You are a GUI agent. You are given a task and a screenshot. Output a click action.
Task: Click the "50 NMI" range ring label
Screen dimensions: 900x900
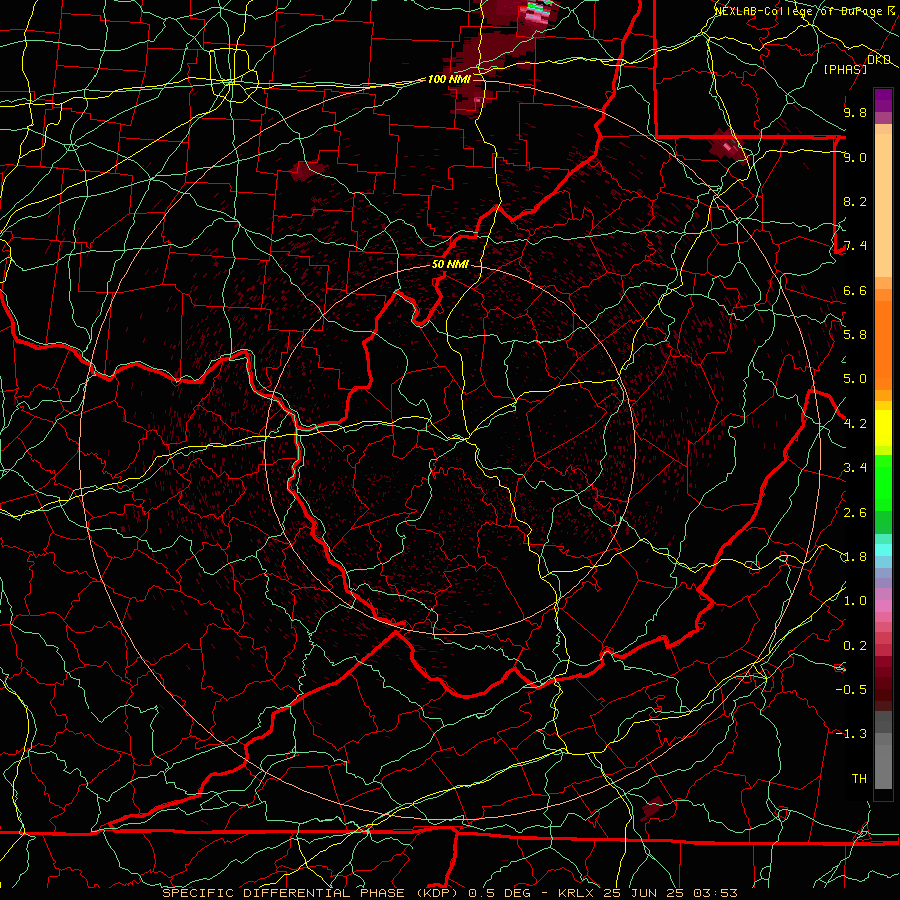pyautogui.click(x=451, y=264)
